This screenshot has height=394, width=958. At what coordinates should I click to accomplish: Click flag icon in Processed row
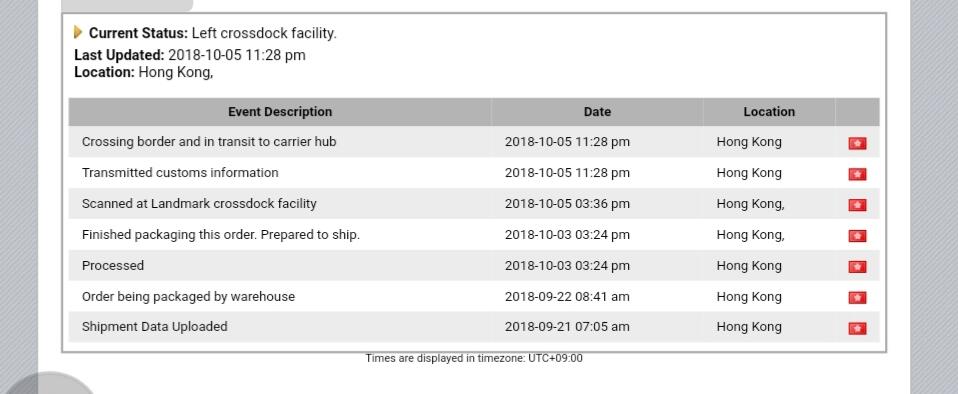[x=857, y=266]
